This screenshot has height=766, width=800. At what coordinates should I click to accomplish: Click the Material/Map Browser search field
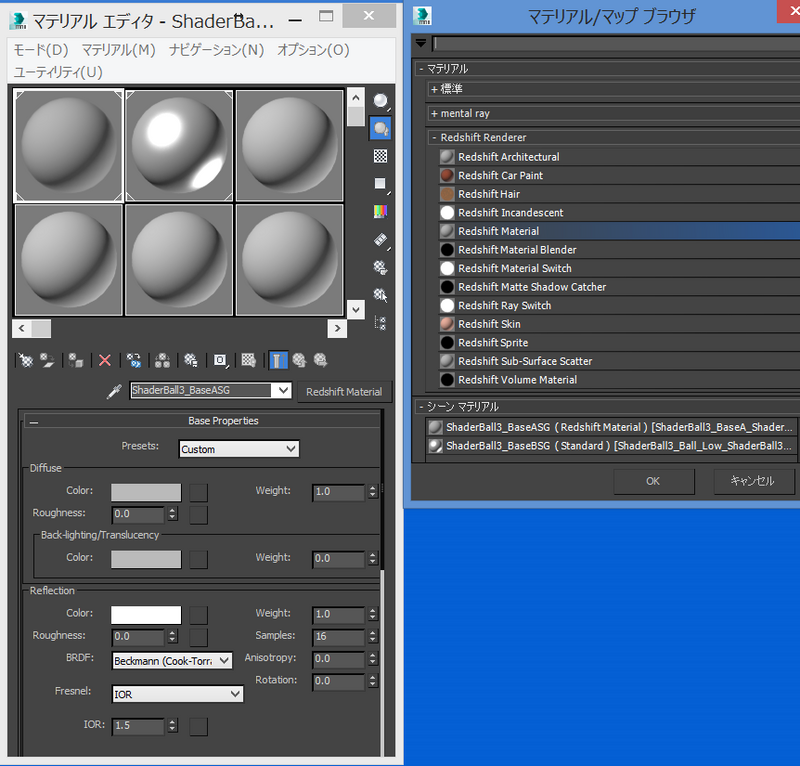616,44
